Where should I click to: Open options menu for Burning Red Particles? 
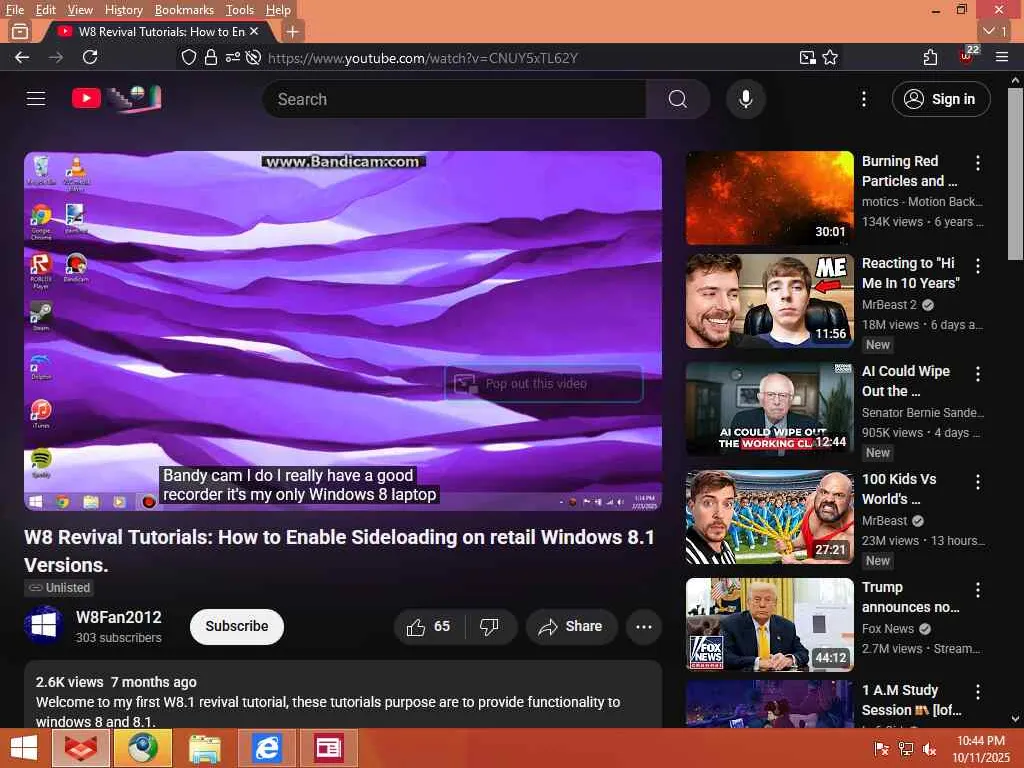[x=978, y=163]
